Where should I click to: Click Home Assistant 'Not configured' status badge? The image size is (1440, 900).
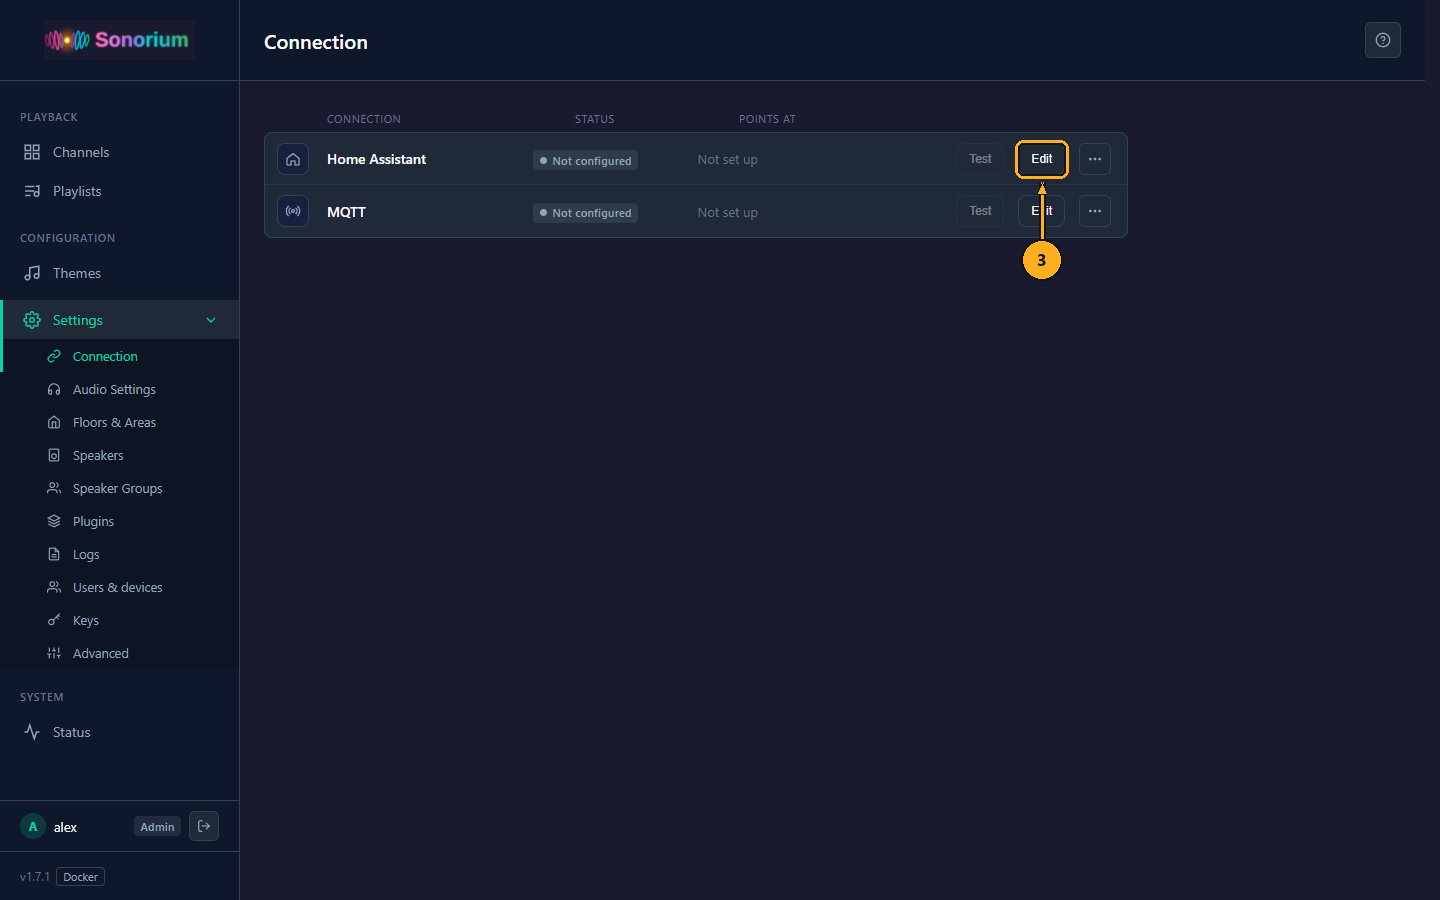(585, 160)
